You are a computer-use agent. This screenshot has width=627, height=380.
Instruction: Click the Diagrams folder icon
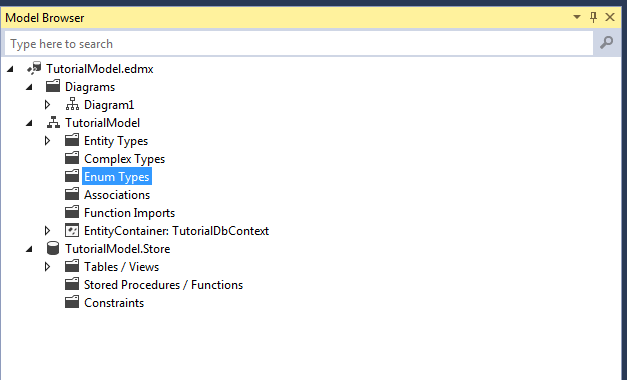(x=53, y=86)
